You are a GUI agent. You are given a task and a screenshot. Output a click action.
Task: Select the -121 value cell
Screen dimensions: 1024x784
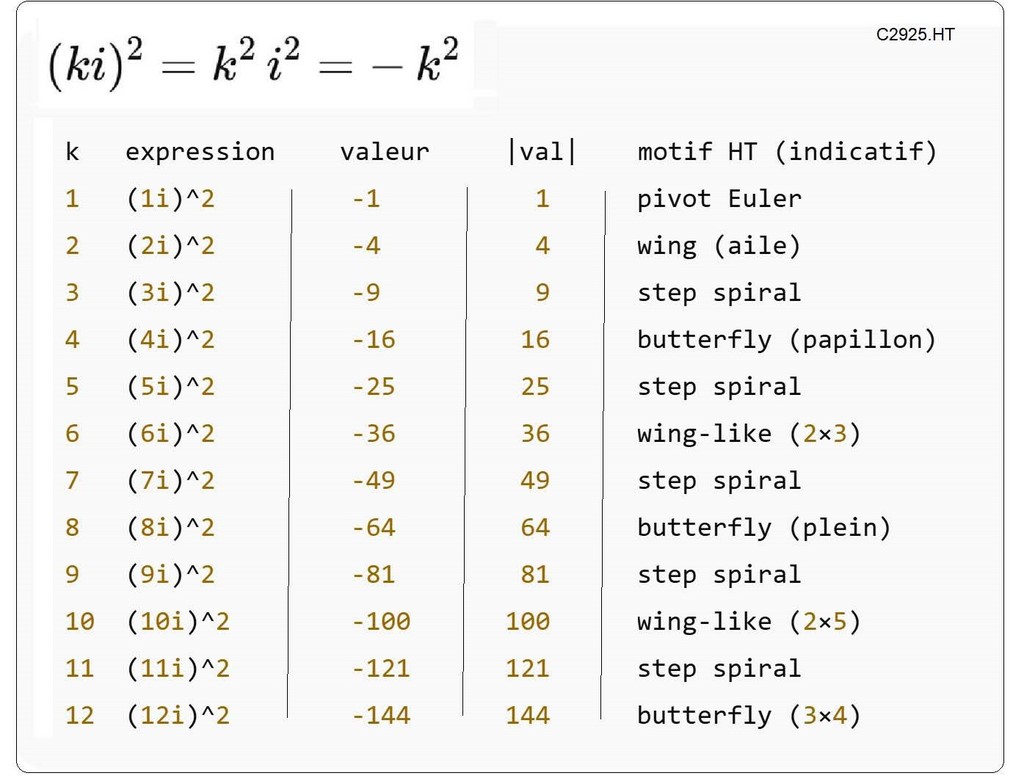click(380, 668)
